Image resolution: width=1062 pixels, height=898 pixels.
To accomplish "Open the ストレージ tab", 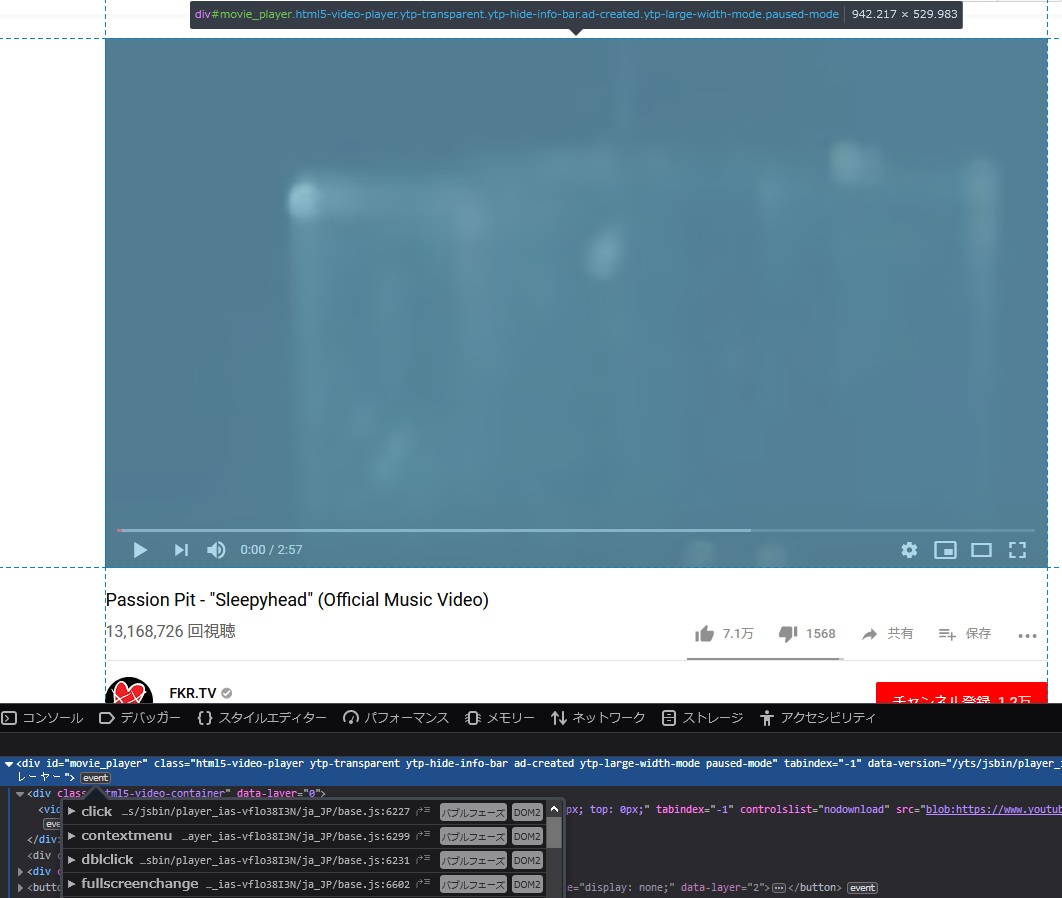I will (702, 718).
